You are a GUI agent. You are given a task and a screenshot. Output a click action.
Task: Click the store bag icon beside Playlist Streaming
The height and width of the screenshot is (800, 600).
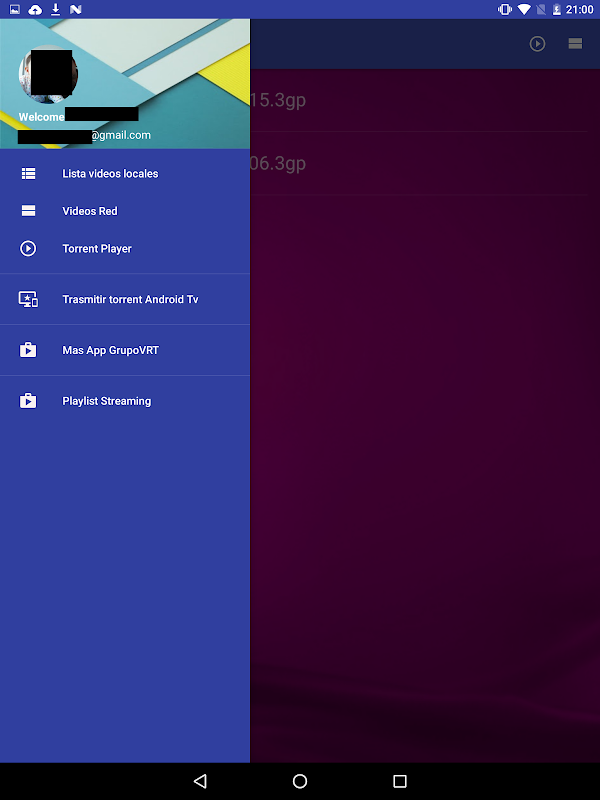pyautogui.click(x=28, y=401)
